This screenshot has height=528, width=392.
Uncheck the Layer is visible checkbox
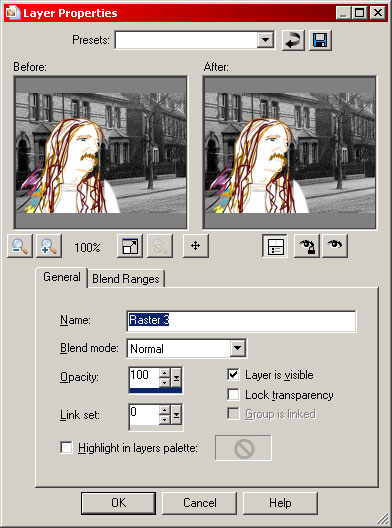click(x=233, y=375)
